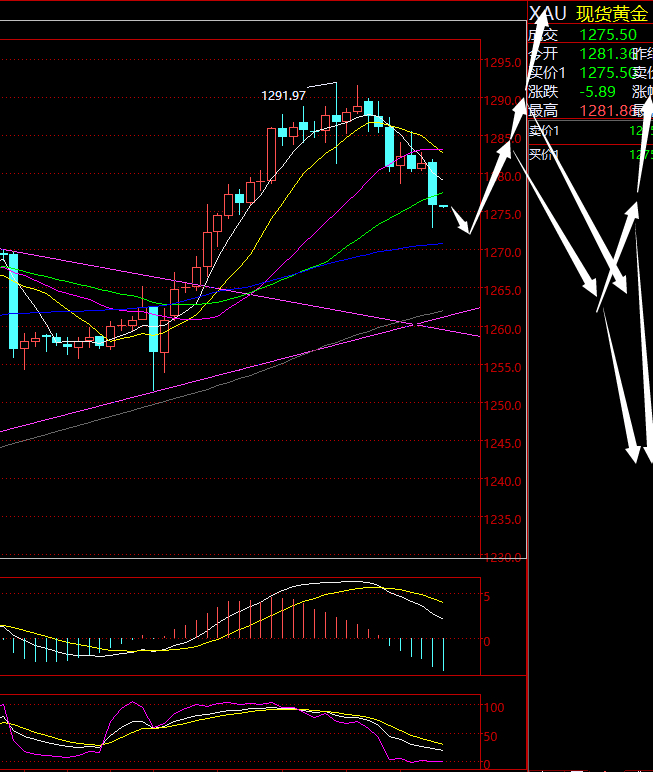Click the 1255.0 price axis label

[x=502, y=367]
